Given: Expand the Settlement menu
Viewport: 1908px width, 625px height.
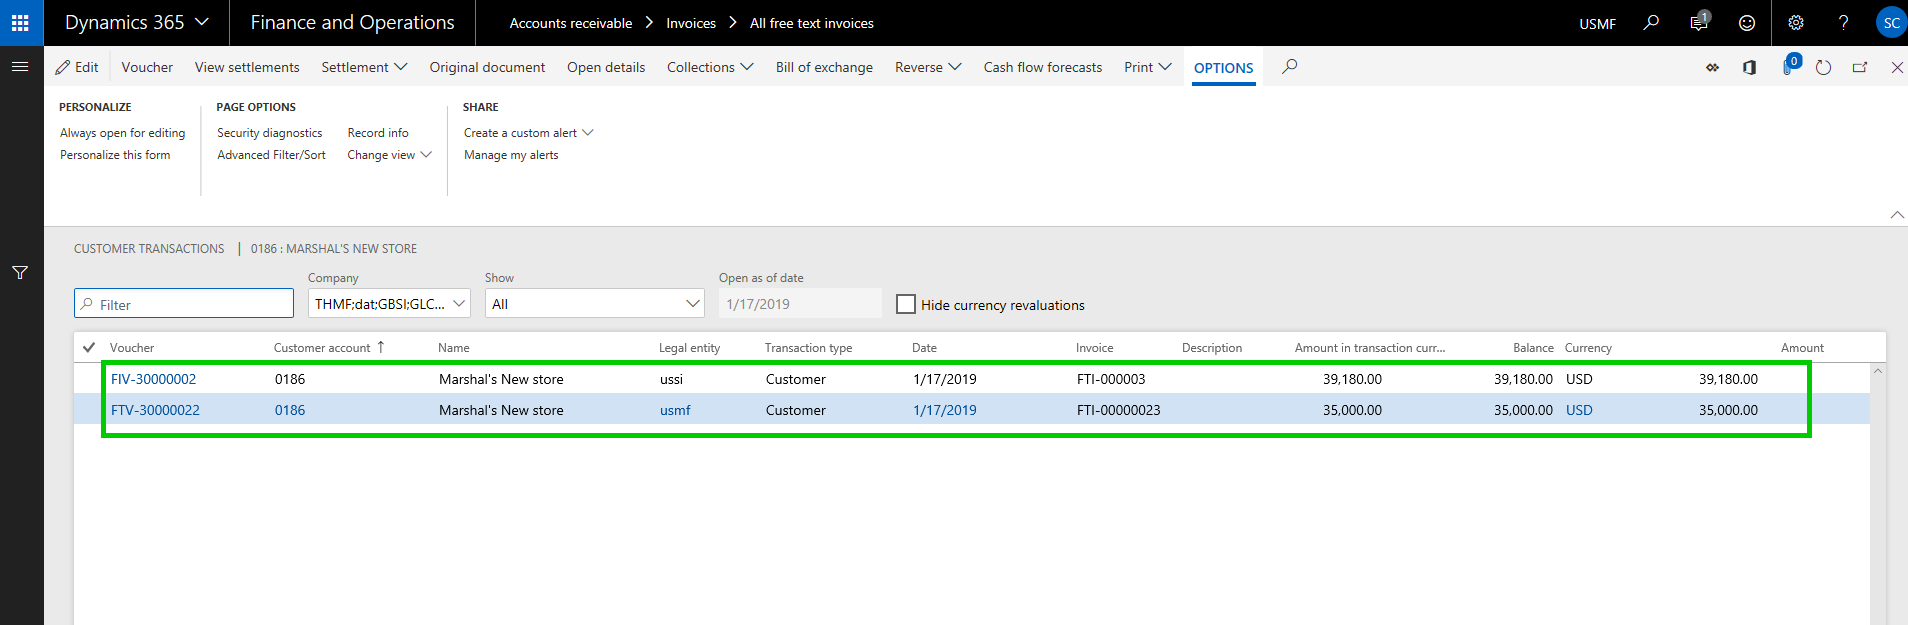Looking at the screenshot, I should 364,67.
